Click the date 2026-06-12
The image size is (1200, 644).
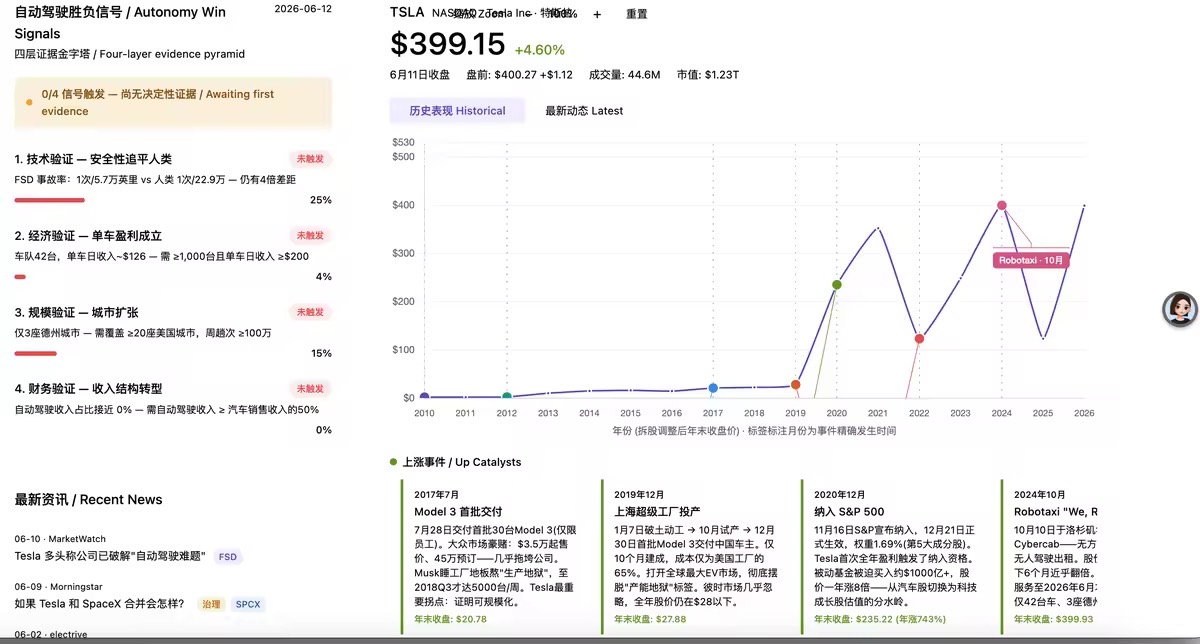pyautogui.click(x=303, y=9)
